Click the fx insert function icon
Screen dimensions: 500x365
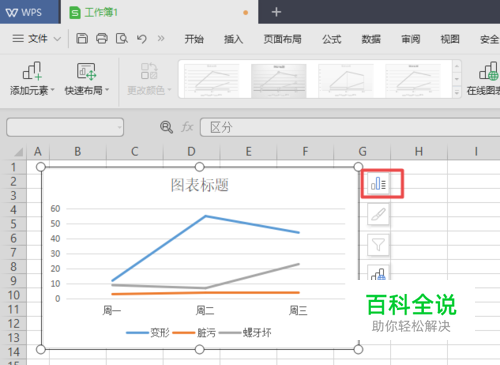(187, 127)
